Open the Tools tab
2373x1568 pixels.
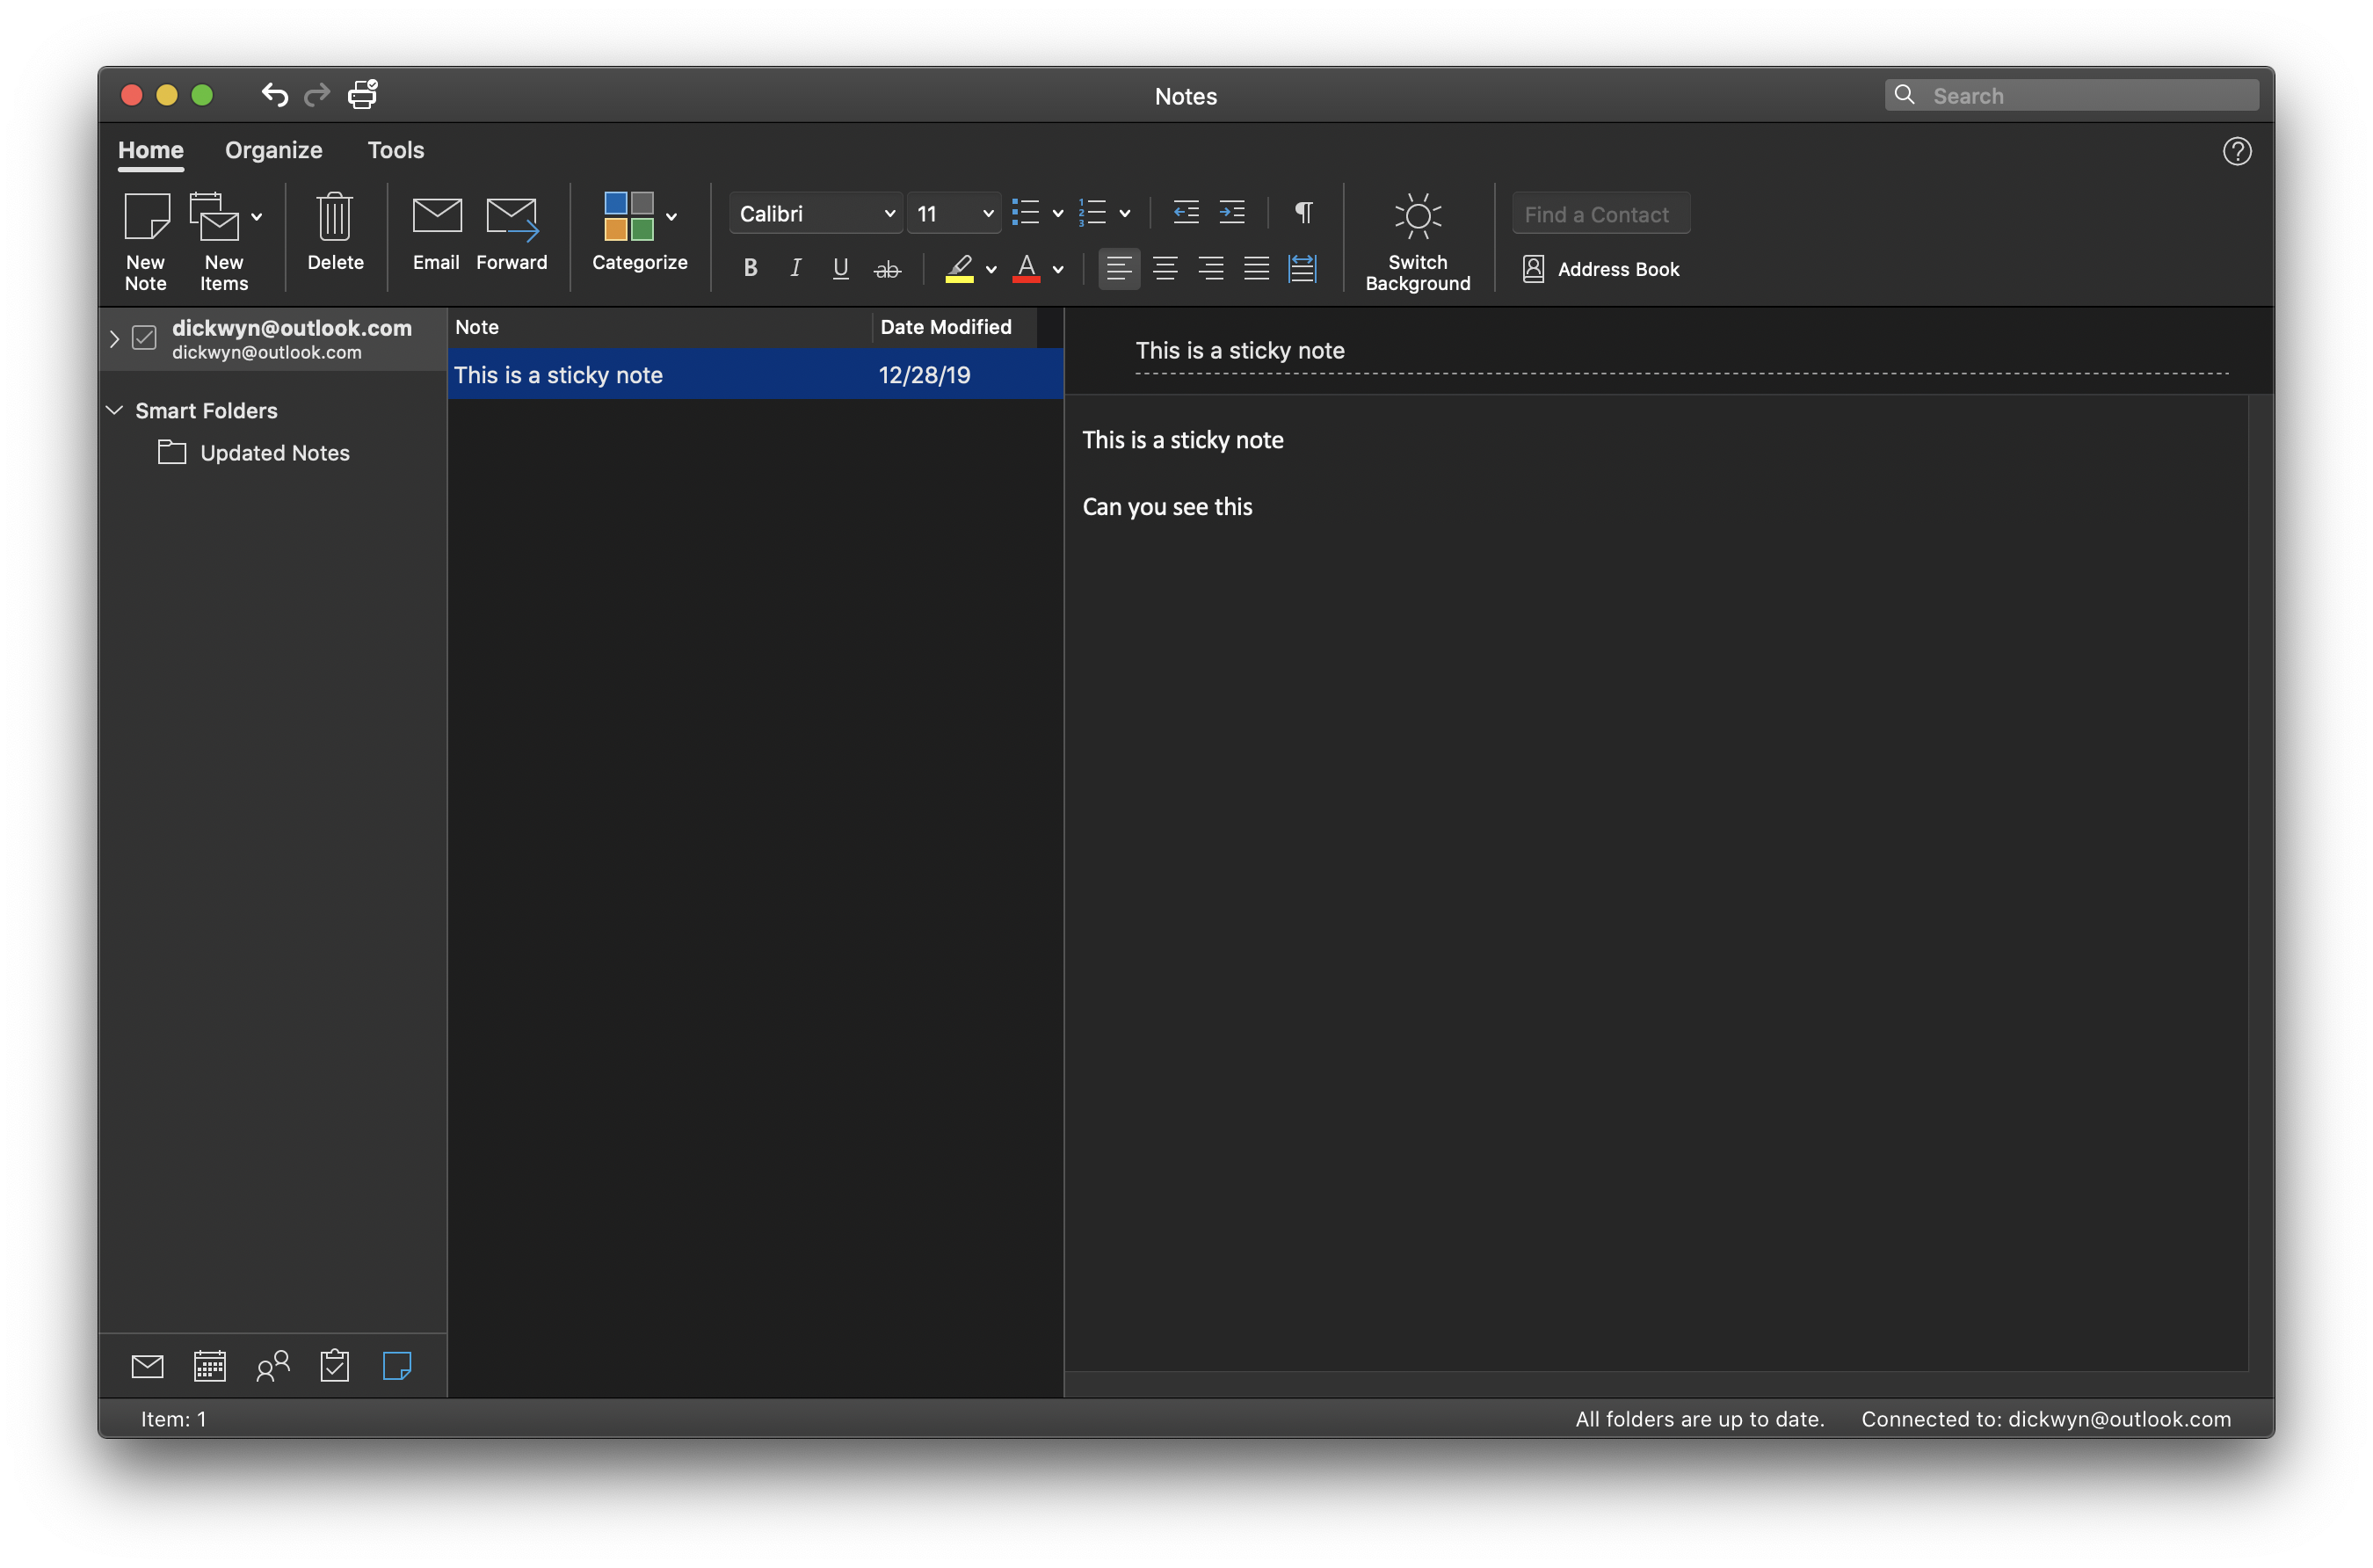click(x=395, y=150)
